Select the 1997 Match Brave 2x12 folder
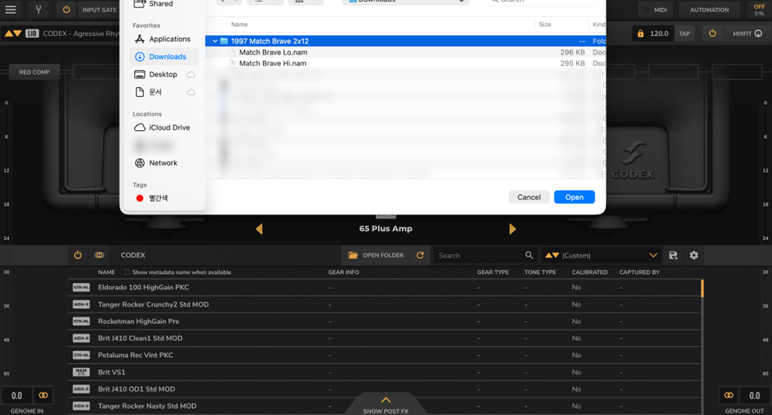772x415 pixels. pyautogui.click(x=405, y=41)
